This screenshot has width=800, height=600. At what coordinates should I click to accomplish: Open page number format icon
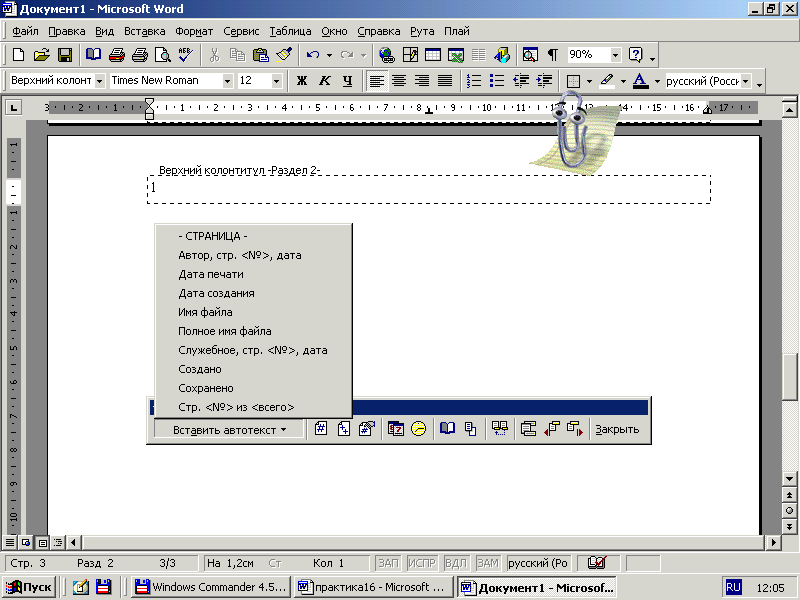pyautogui.click(x=367, y=429)
